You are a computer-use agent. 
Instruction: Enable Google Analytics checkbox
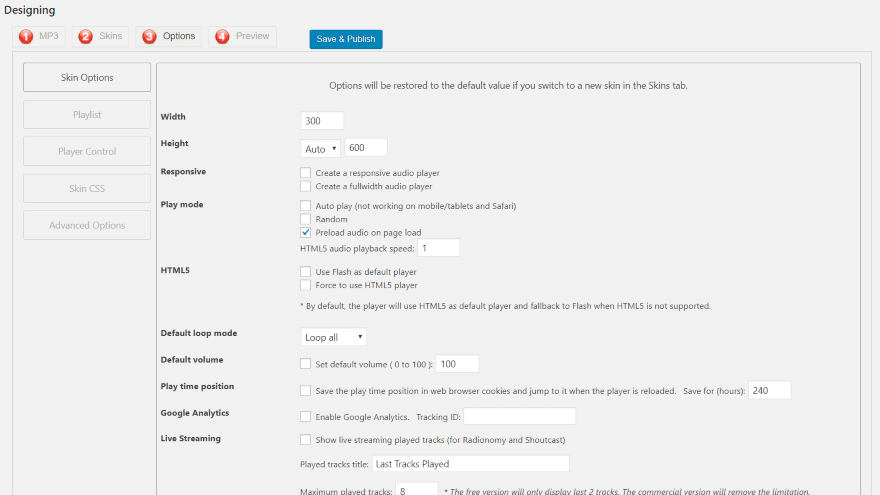pyautogui.click(x=306, y=416)
